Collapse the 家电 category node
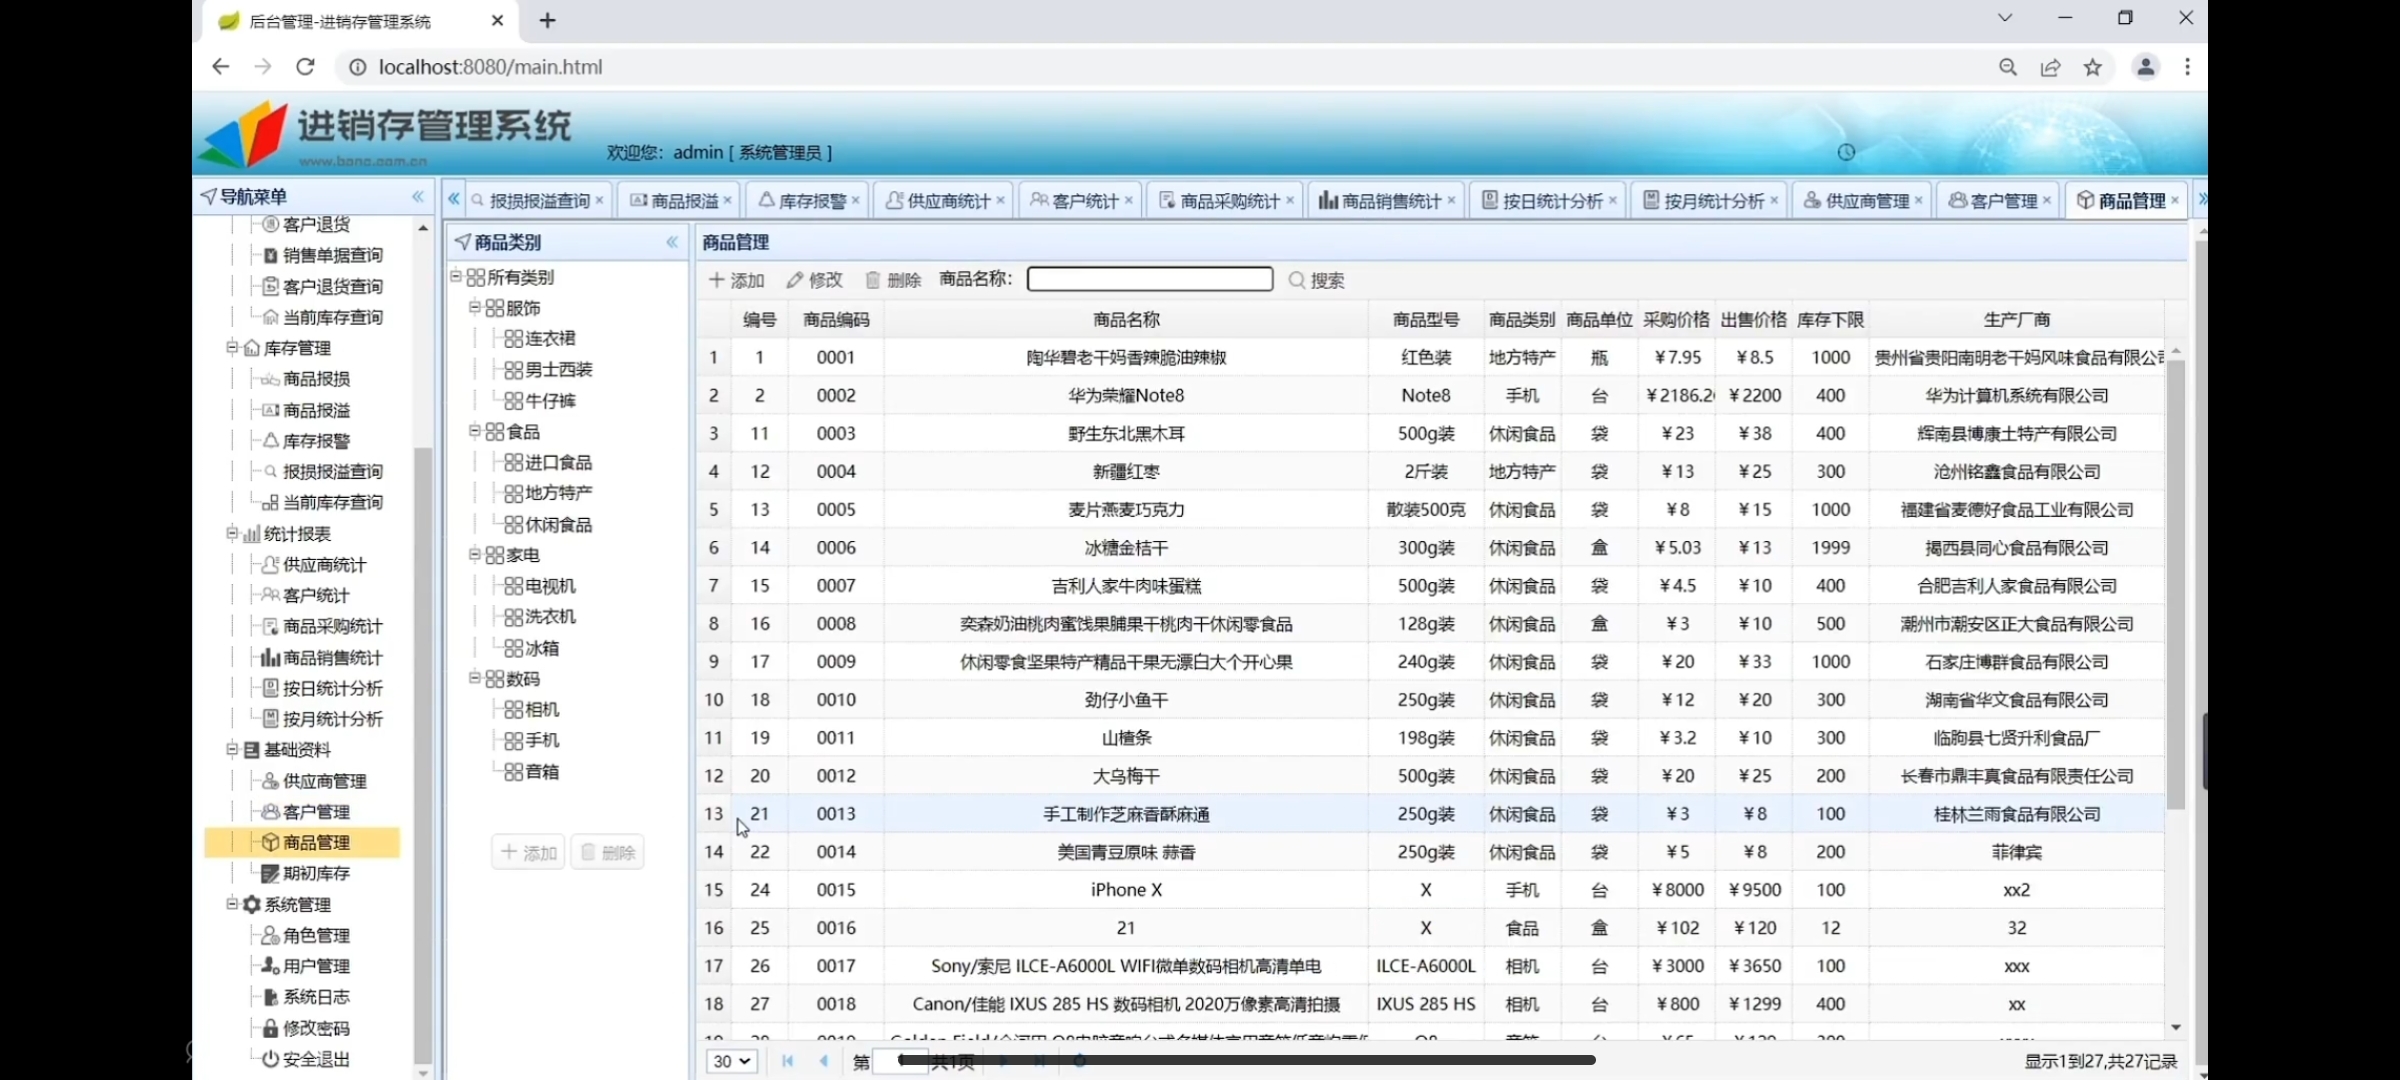This screenshot has height=1080, width=2400. point(475,554)
